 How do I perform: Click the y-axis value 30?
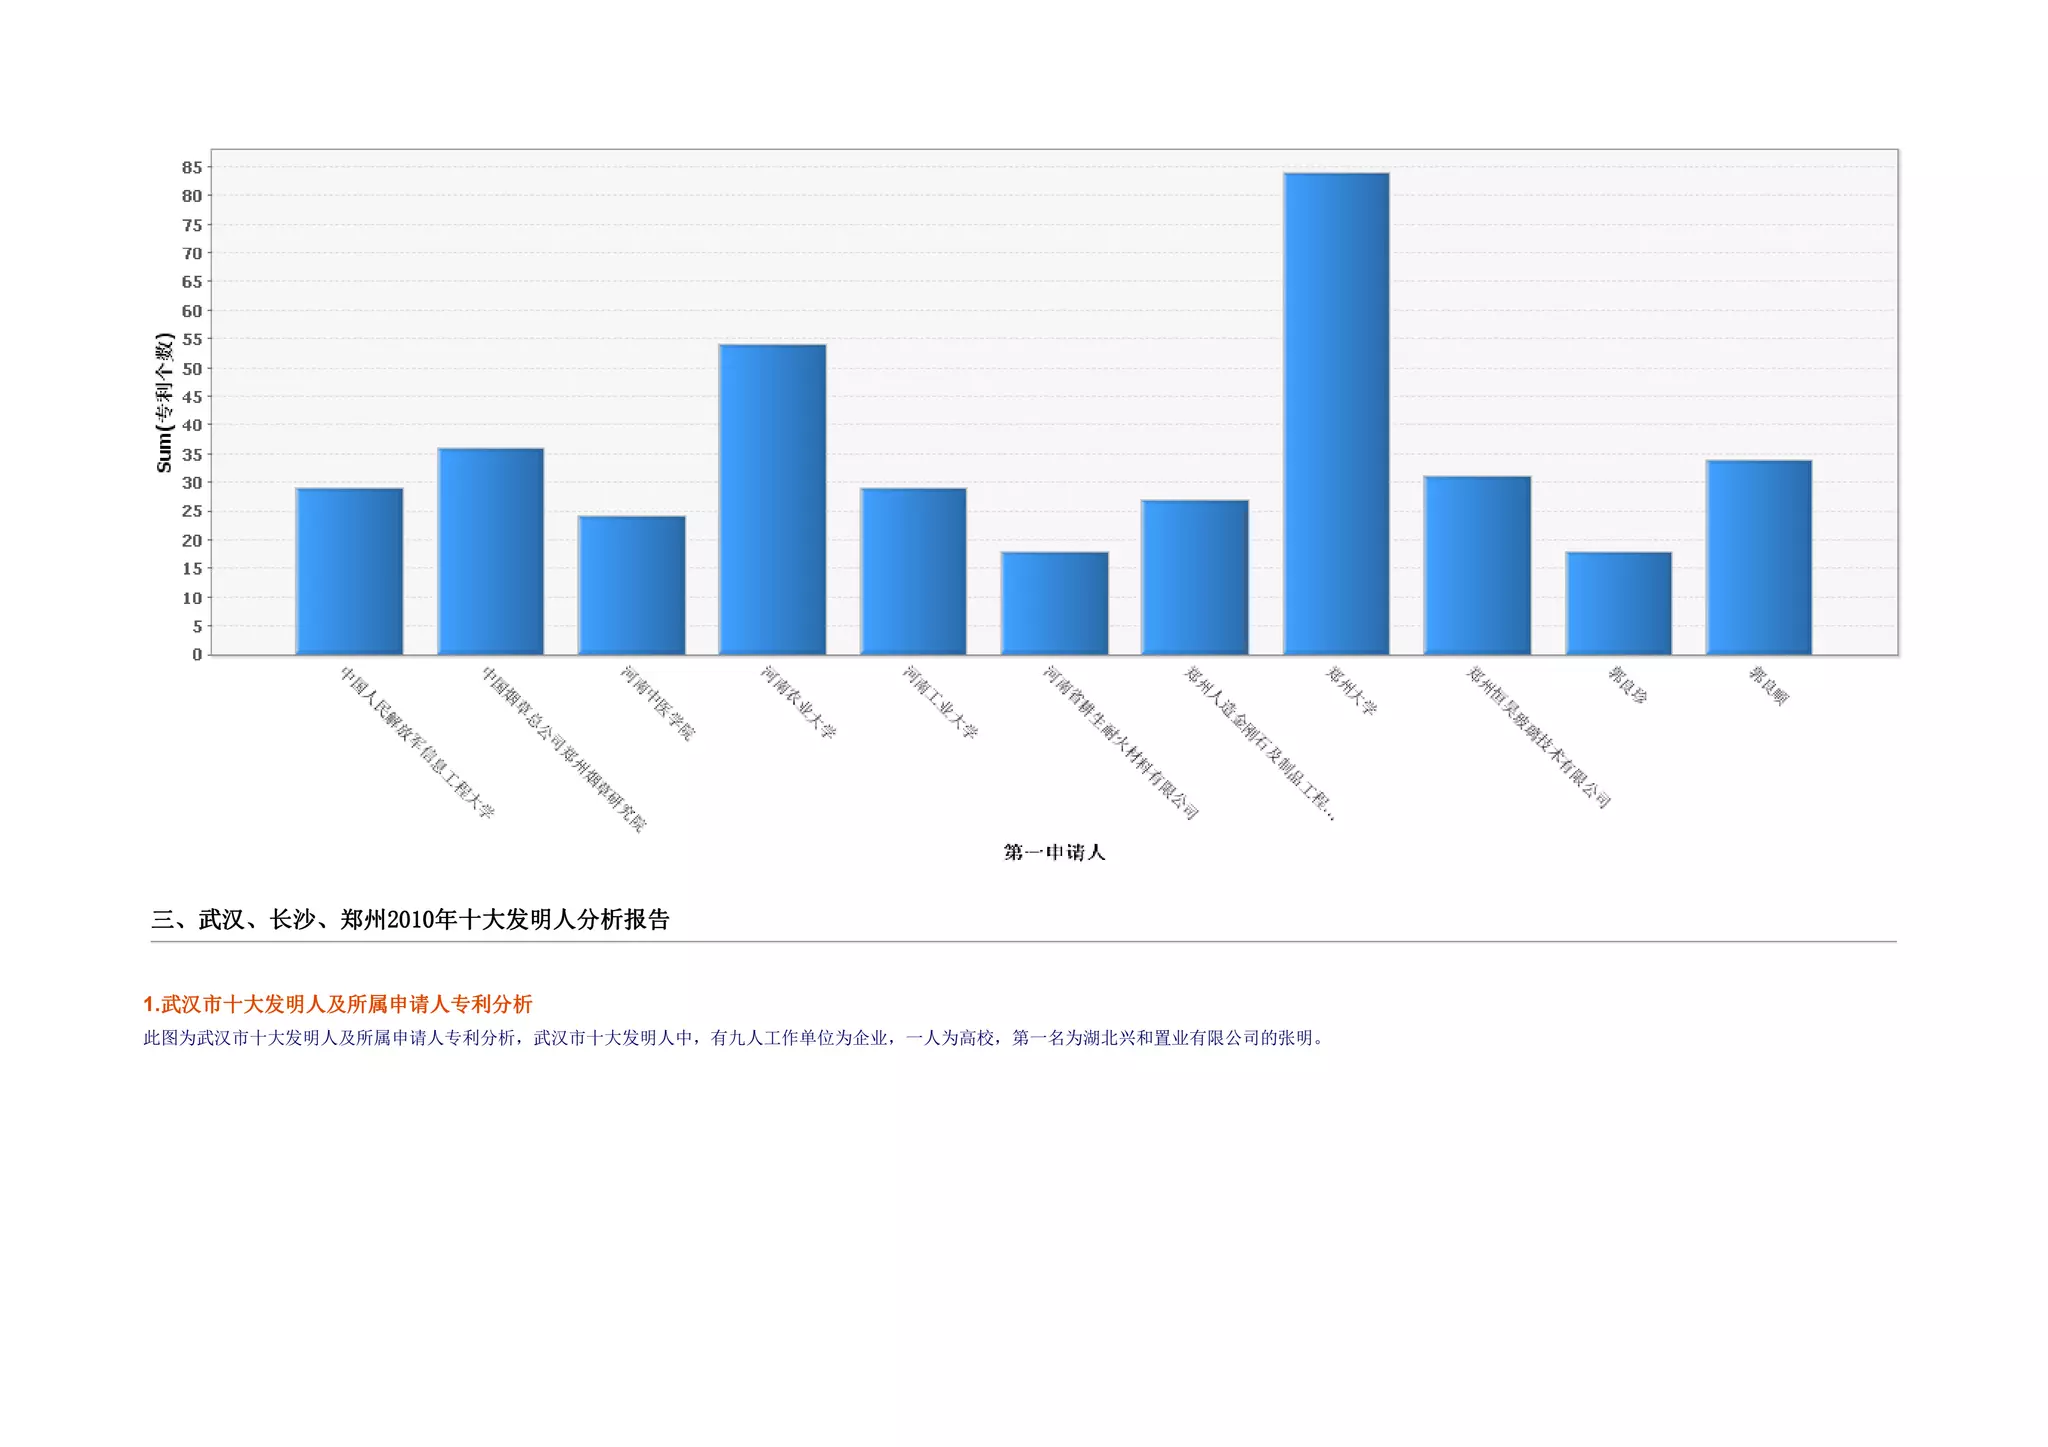click(x=192, y=482)
